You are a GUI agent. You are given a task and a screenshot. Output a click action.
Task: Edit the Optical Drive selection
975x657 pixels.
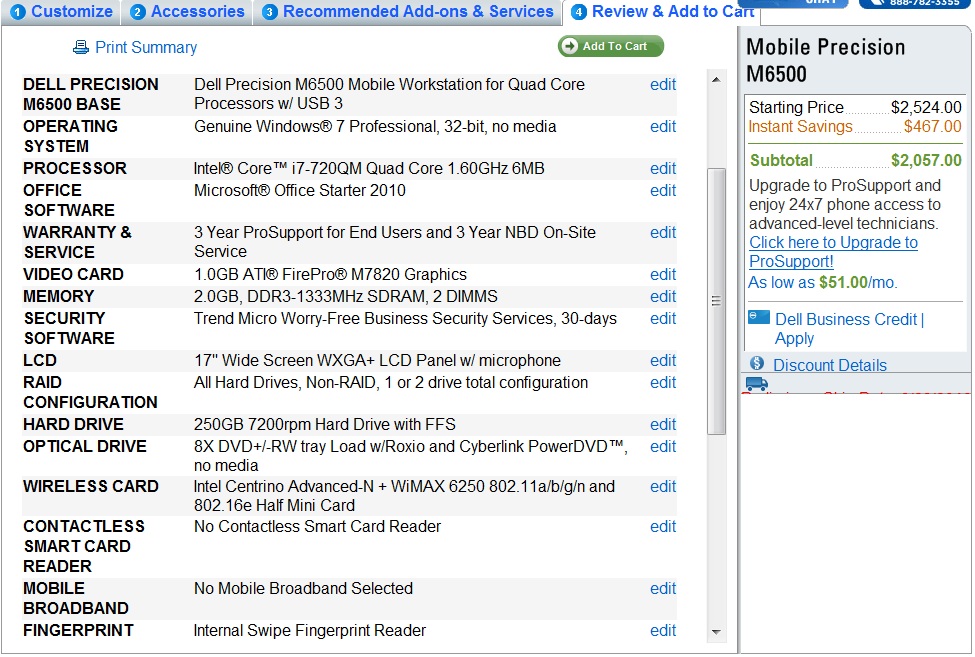tap(663, 447)
